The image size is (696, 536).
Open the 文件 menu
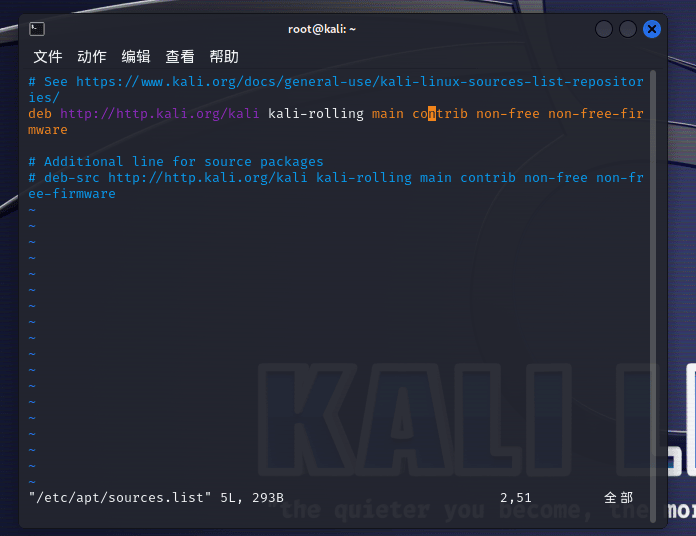[48, 57]
